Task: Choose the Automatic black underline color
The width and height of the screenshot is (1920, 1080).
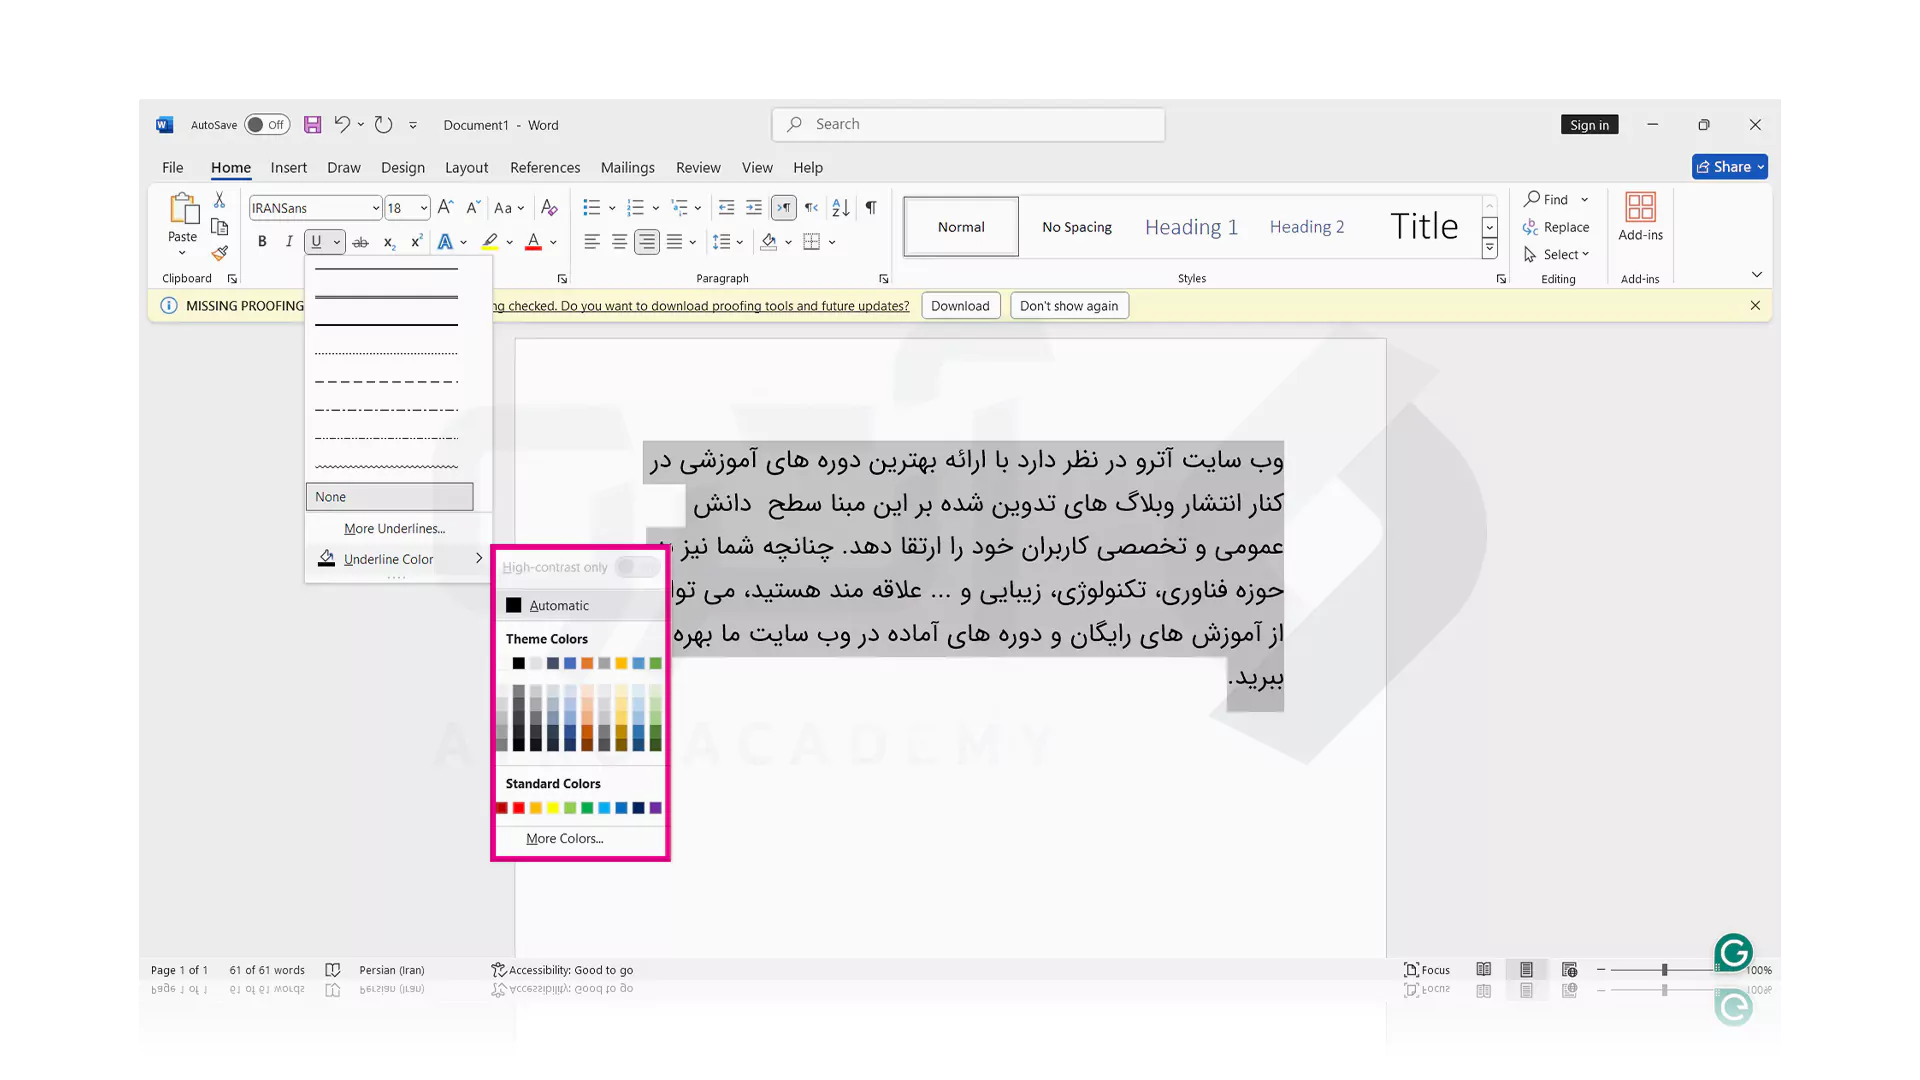Action: (x=580, y=605)
